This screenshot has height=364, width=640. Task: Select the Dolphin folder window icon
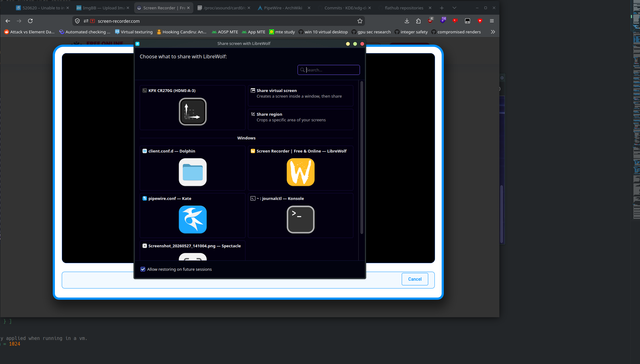click(x=193, y=172)
